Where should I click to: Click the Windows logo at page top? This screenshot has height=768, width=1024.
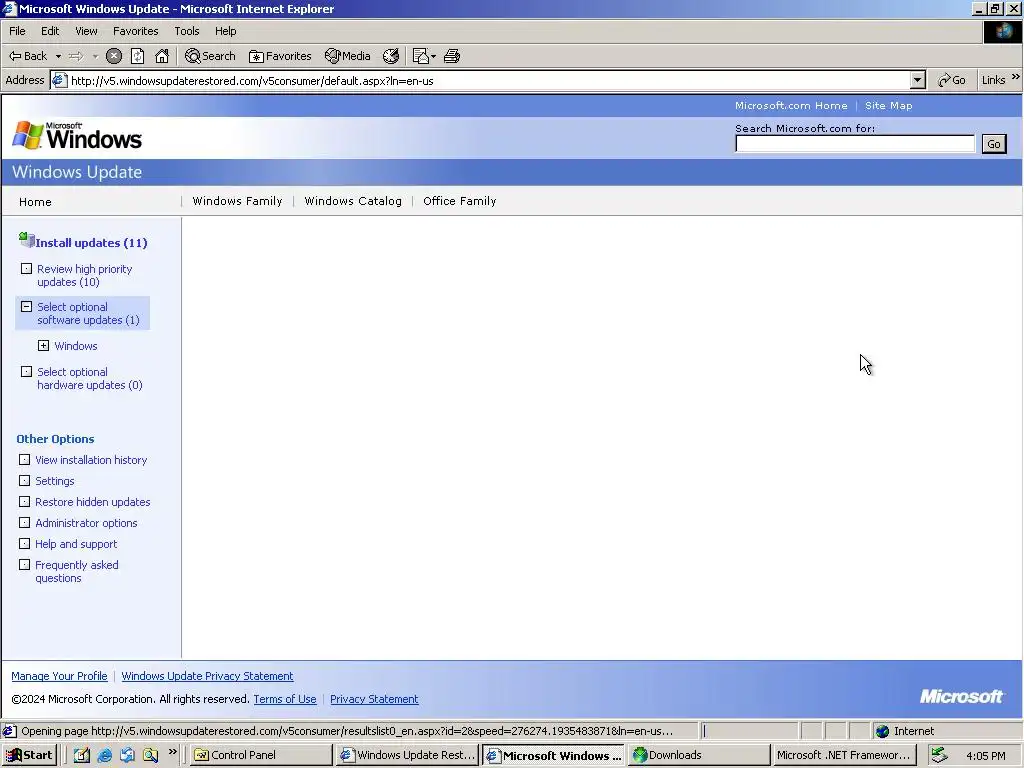pos(77,136)
